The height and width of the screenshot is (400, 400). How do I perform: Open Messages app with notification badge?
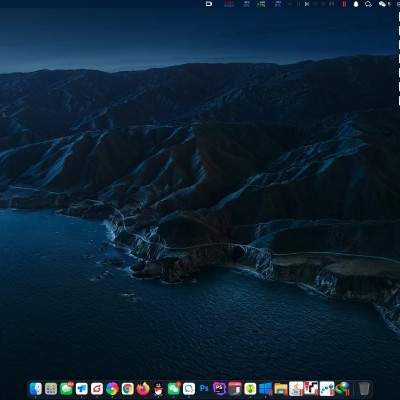point(66,389)
